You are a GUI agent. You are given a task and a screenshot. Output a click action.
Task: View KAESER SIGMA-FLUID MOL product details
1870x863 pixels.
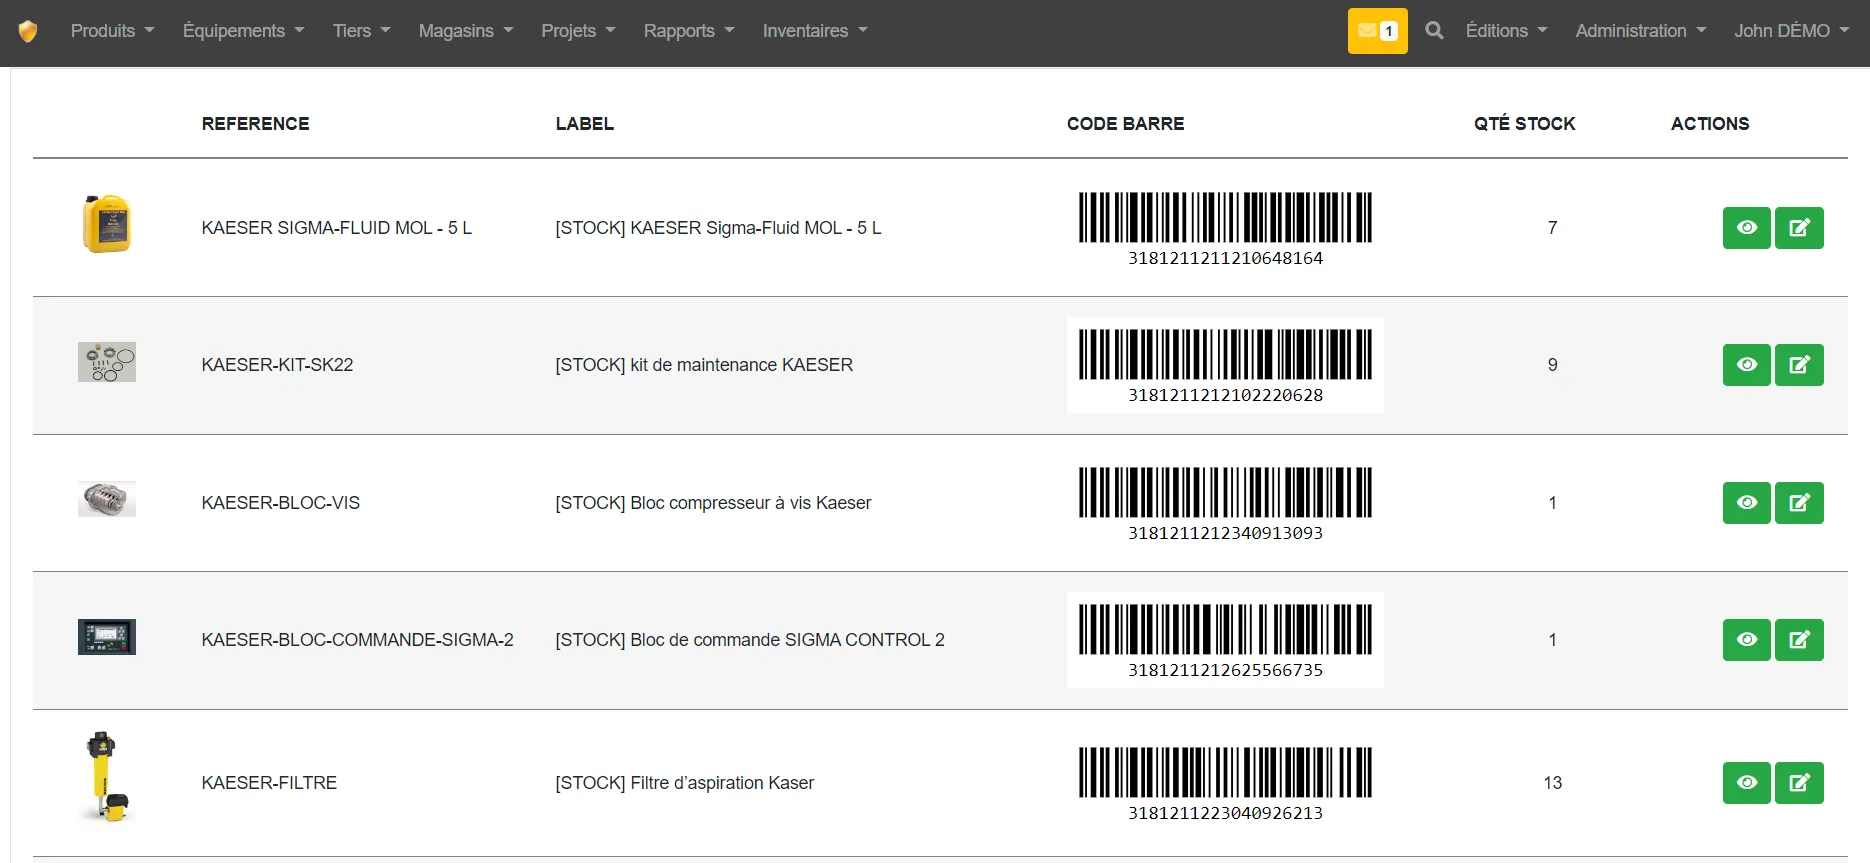click(1746, 228)
